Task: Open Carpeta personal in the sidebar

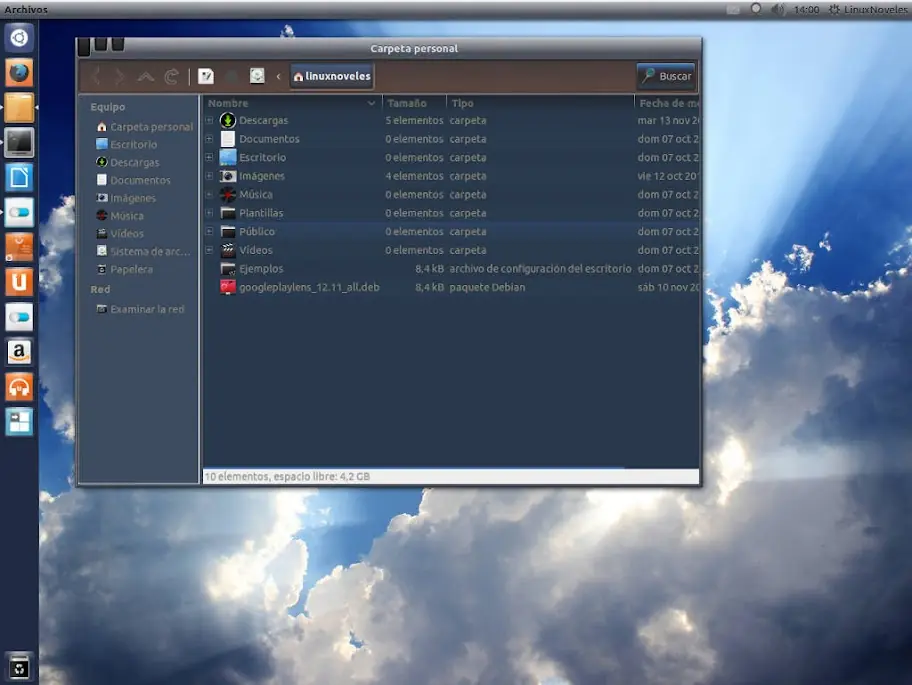Action: [144, 127]
